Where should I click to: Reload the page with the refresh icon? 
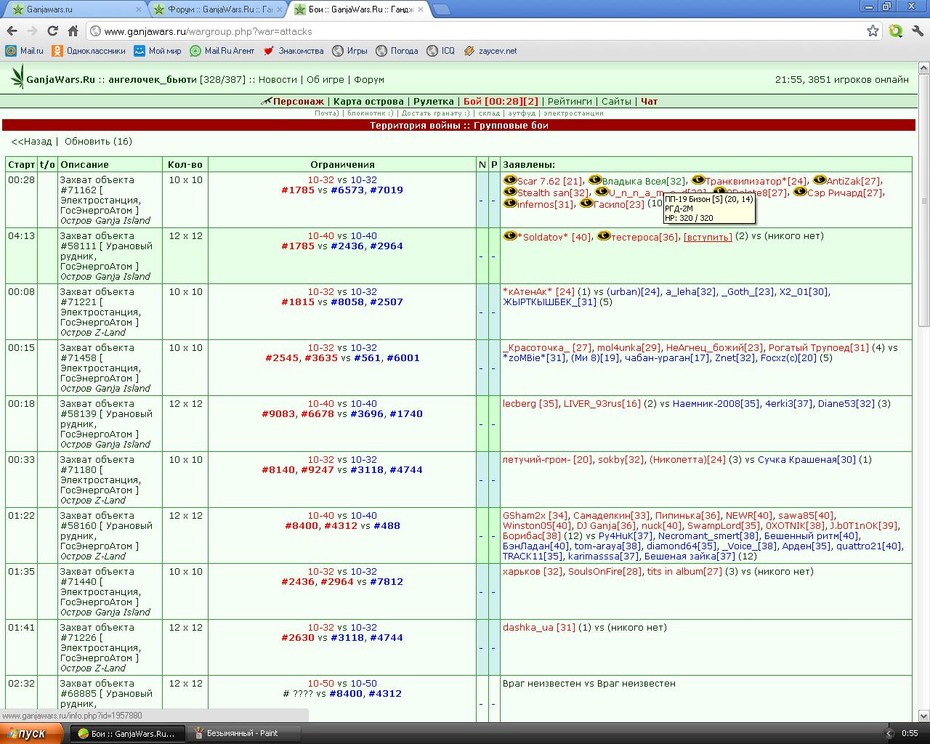[53, 31]
